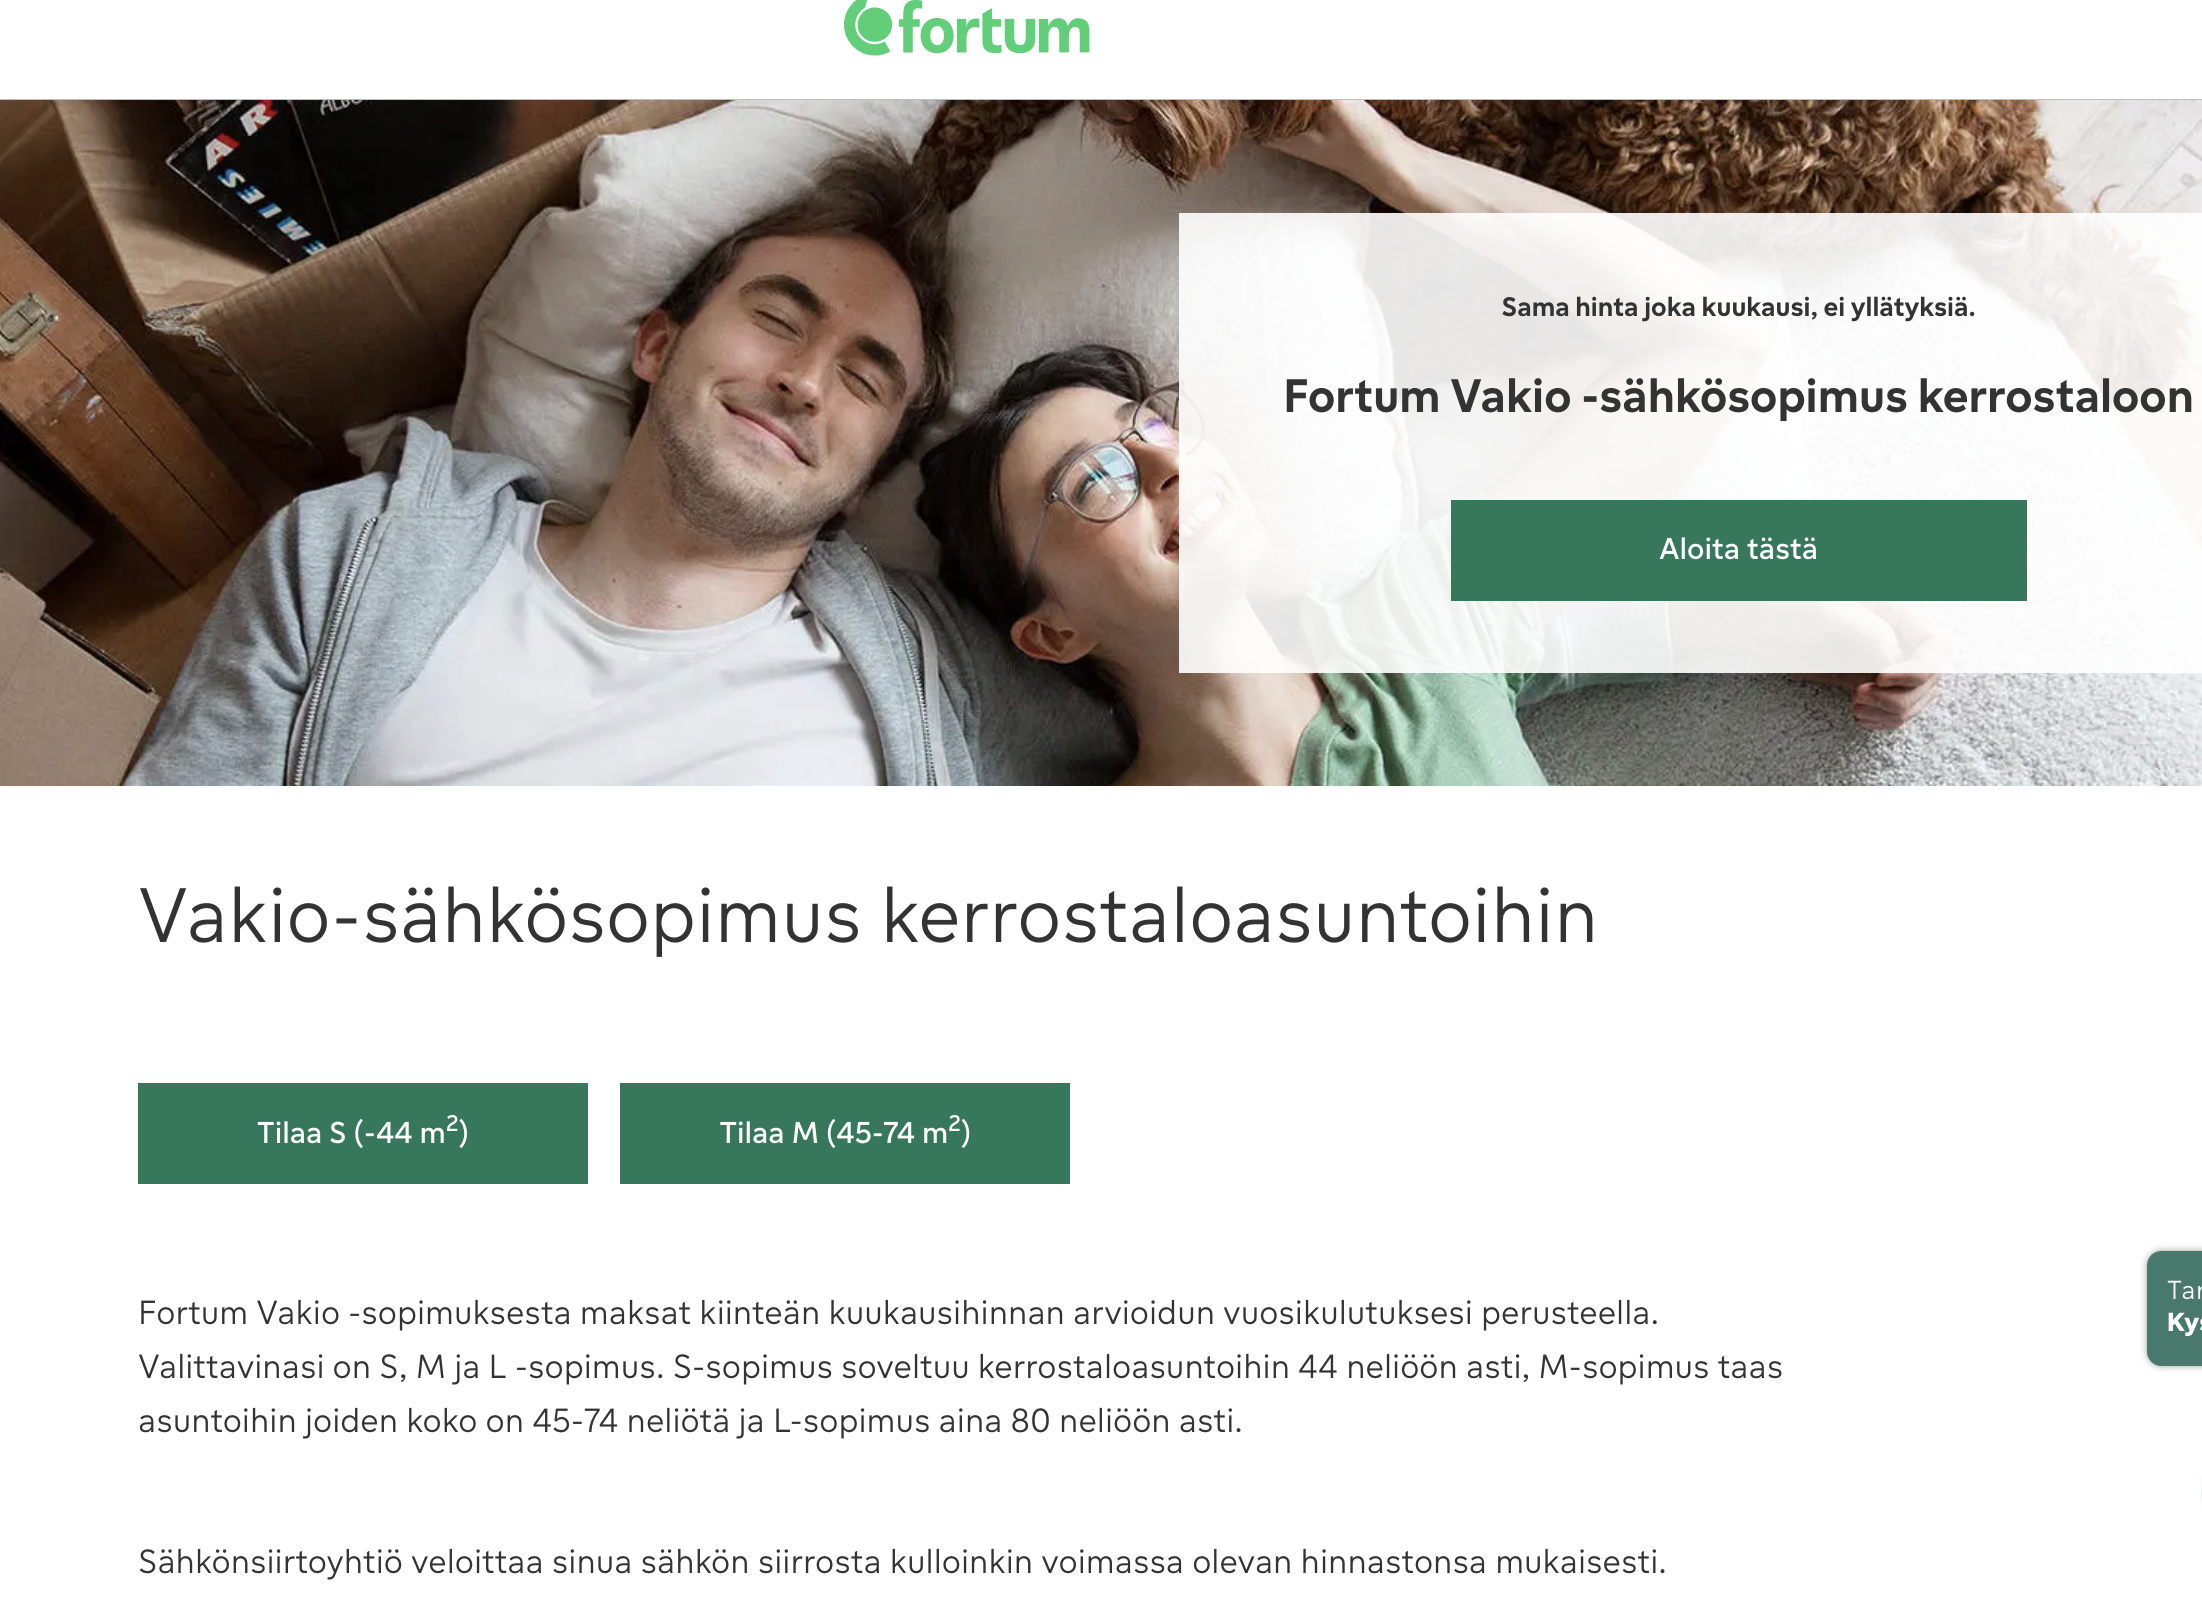The image size is (2202, 1624).
Task: Click the woman's green shirt in photo
Action: click(x=1420, y=730)
